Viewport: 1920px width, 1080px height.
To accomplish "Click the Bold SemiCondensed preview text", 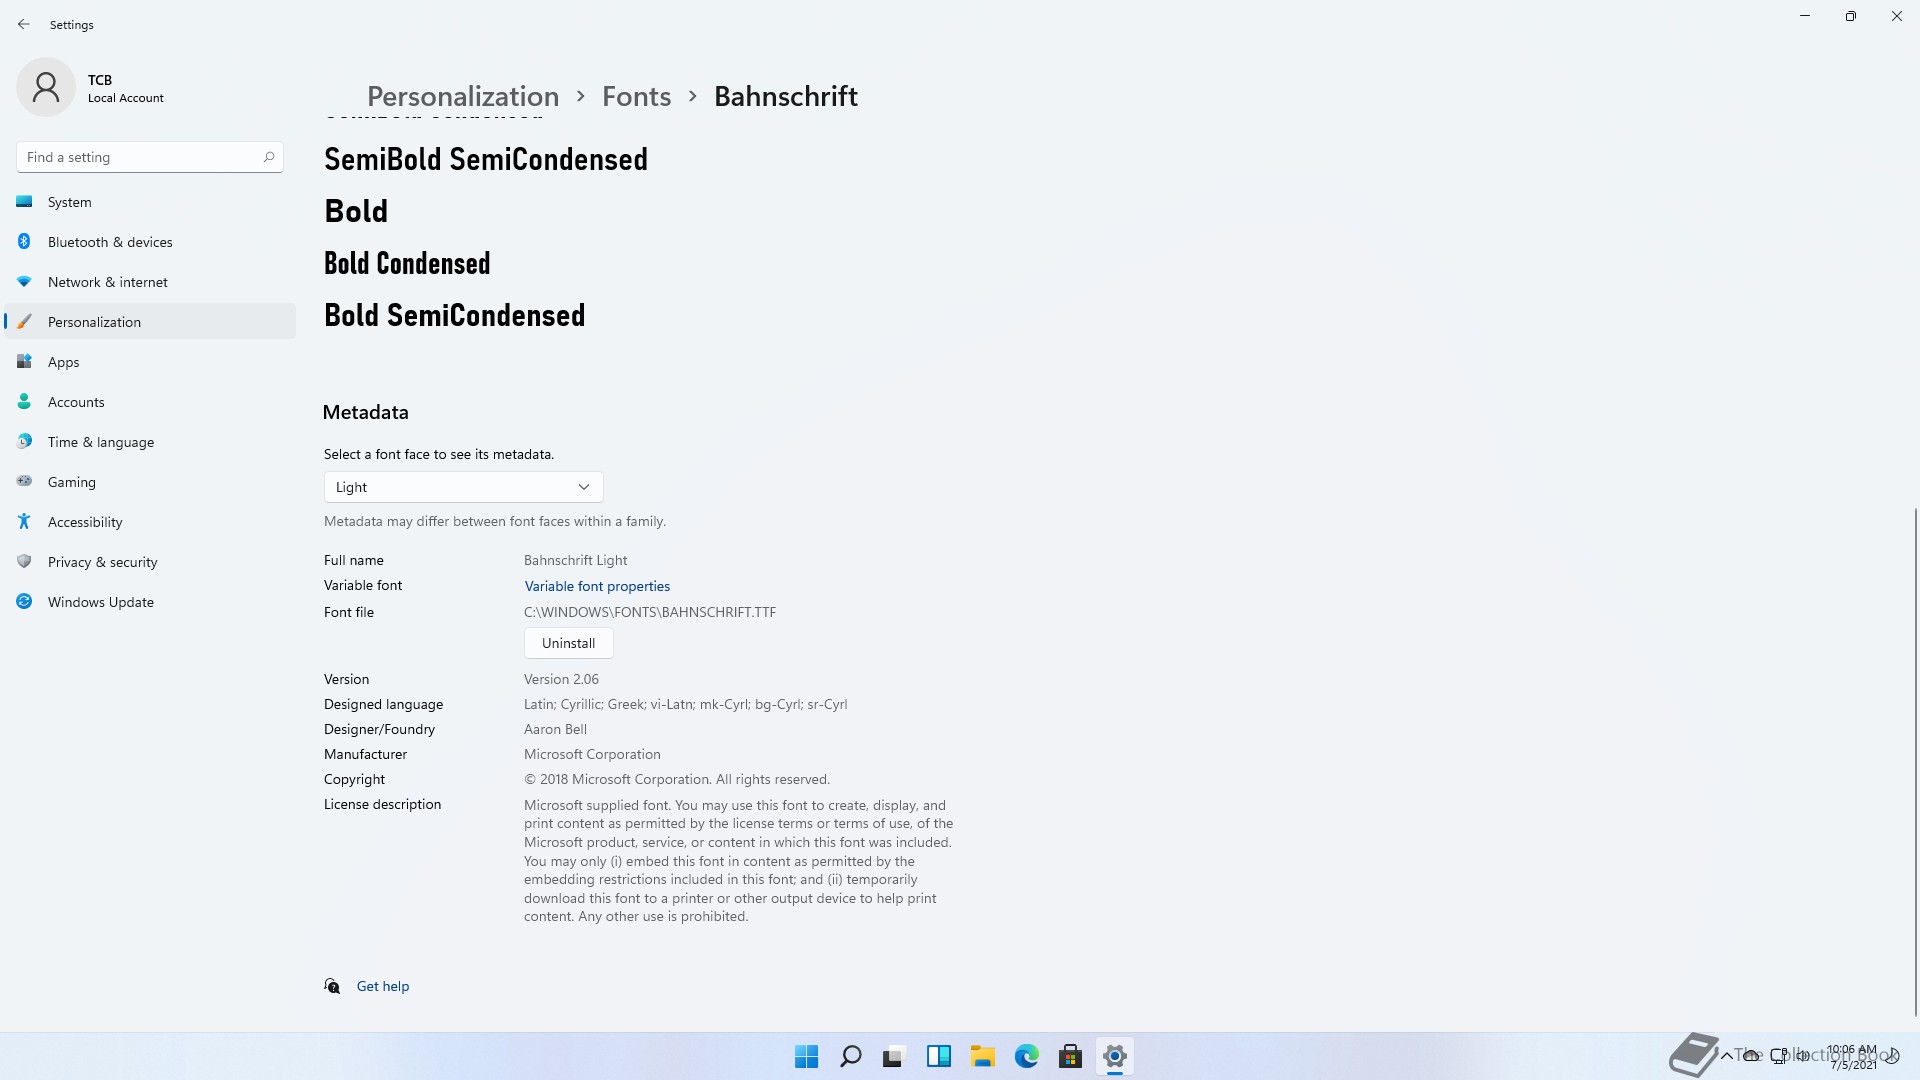I will pos(455,315).
